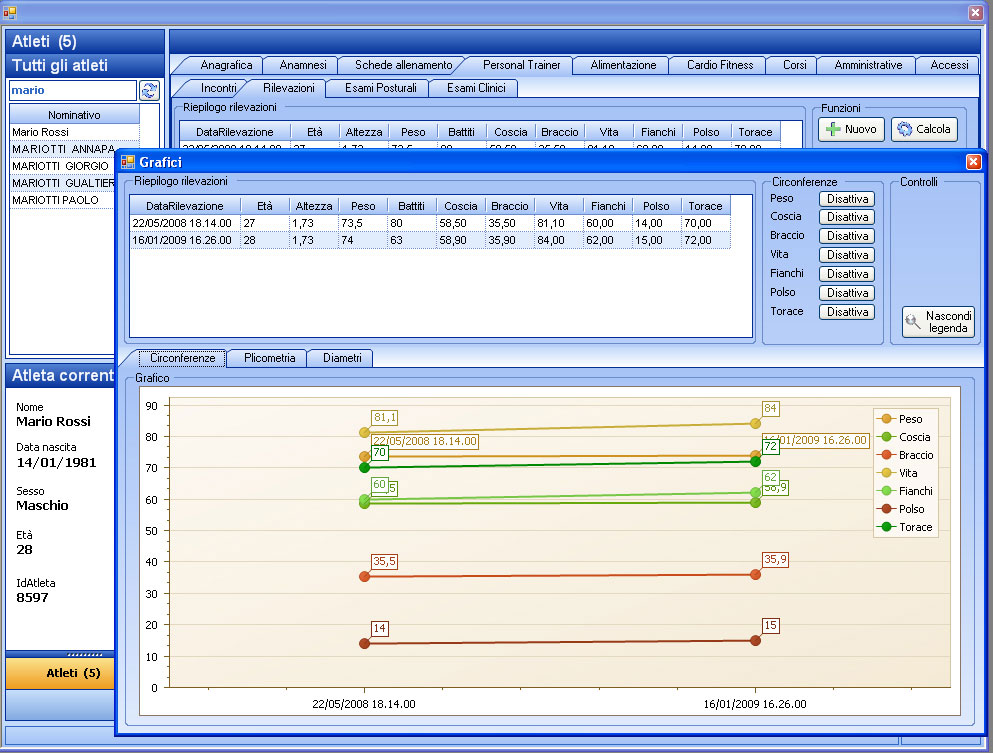
Task: Close the Grafici dialog window
Action: (x=973, y=162)
